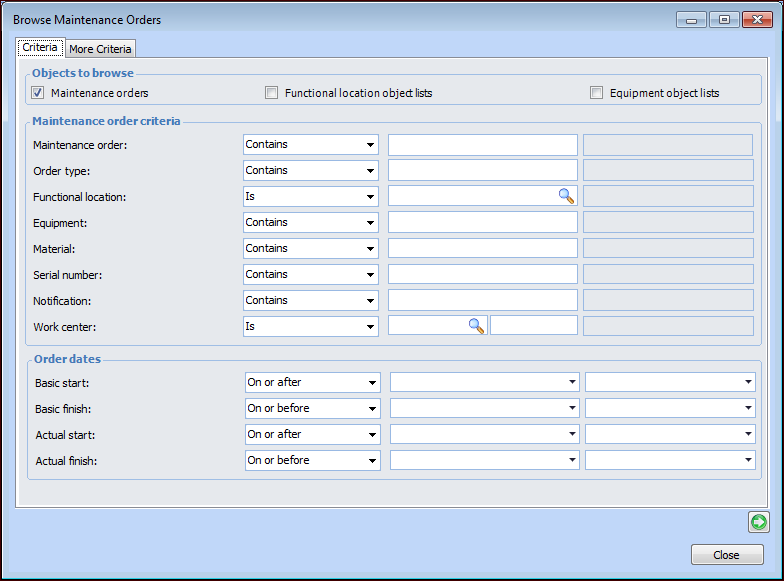Open the Basic finish date picker dropdown
Viewport: 784px width, 581px height.
click(x=484, y=408)
